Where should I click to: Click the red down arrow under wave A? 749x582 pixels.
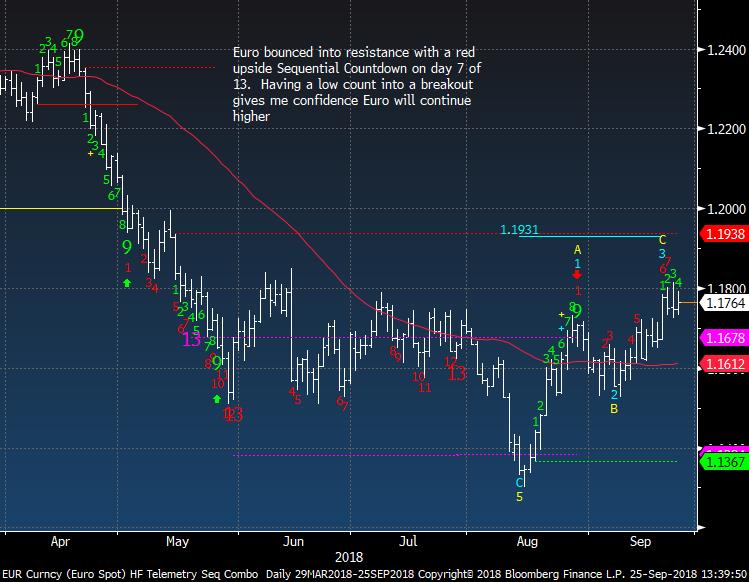click(577, 273)
